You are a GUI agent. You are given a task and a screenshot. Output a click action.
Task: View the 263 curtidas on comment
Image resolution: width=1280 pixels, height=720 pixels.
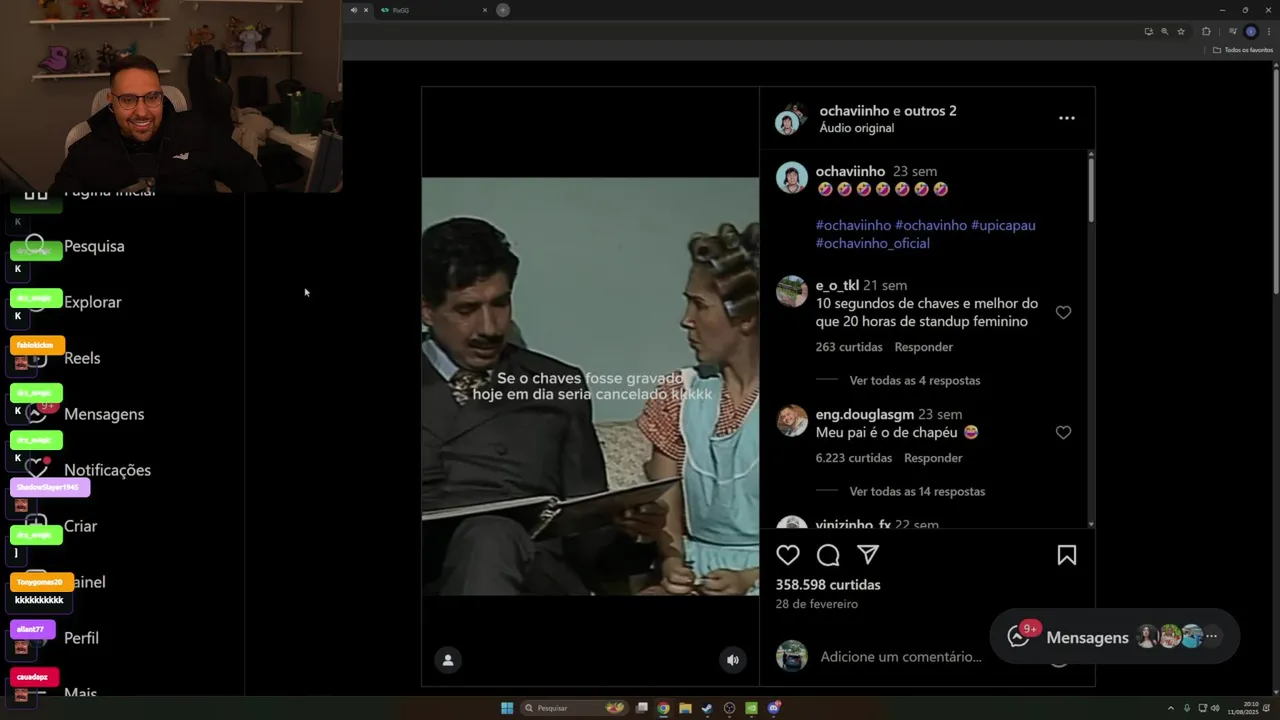click(849, 347)
